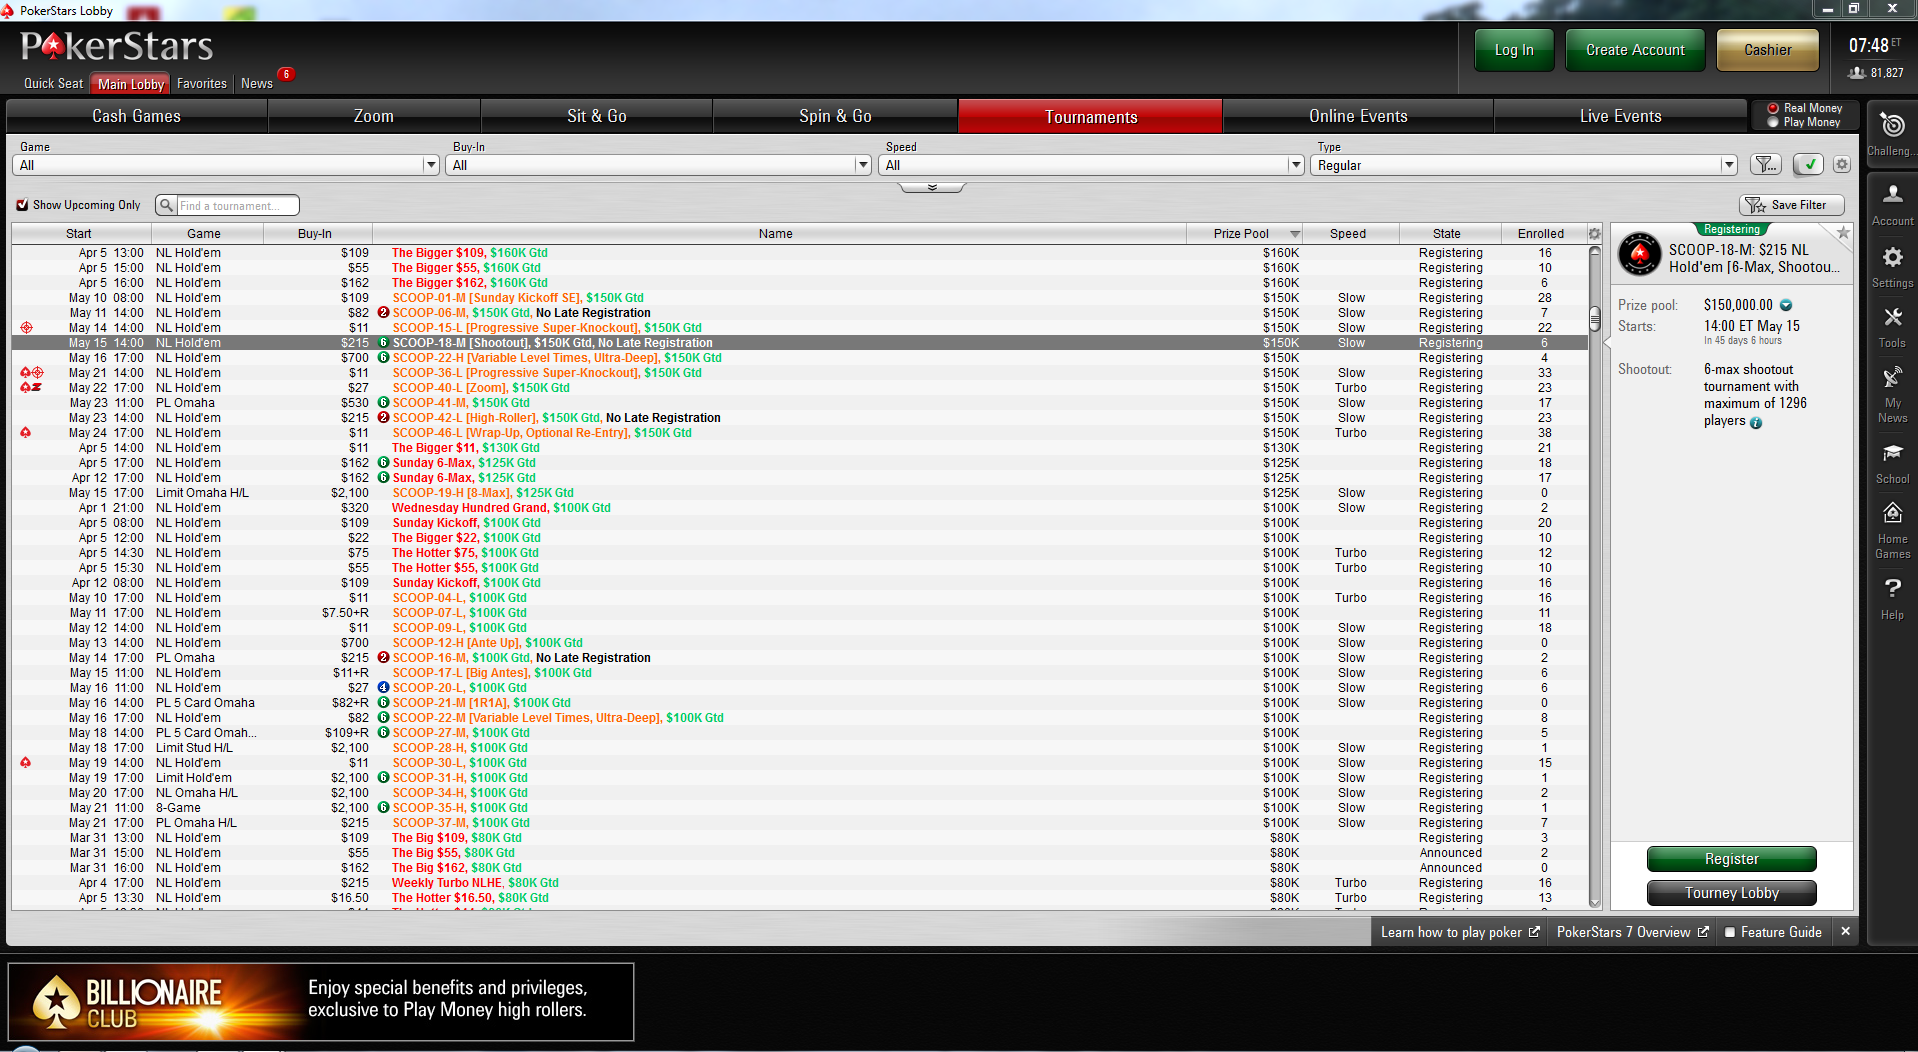Expand the additional filters chevron
Image resolution: width=1918 pixels, height=1052 pixels.
pos(932,187)
